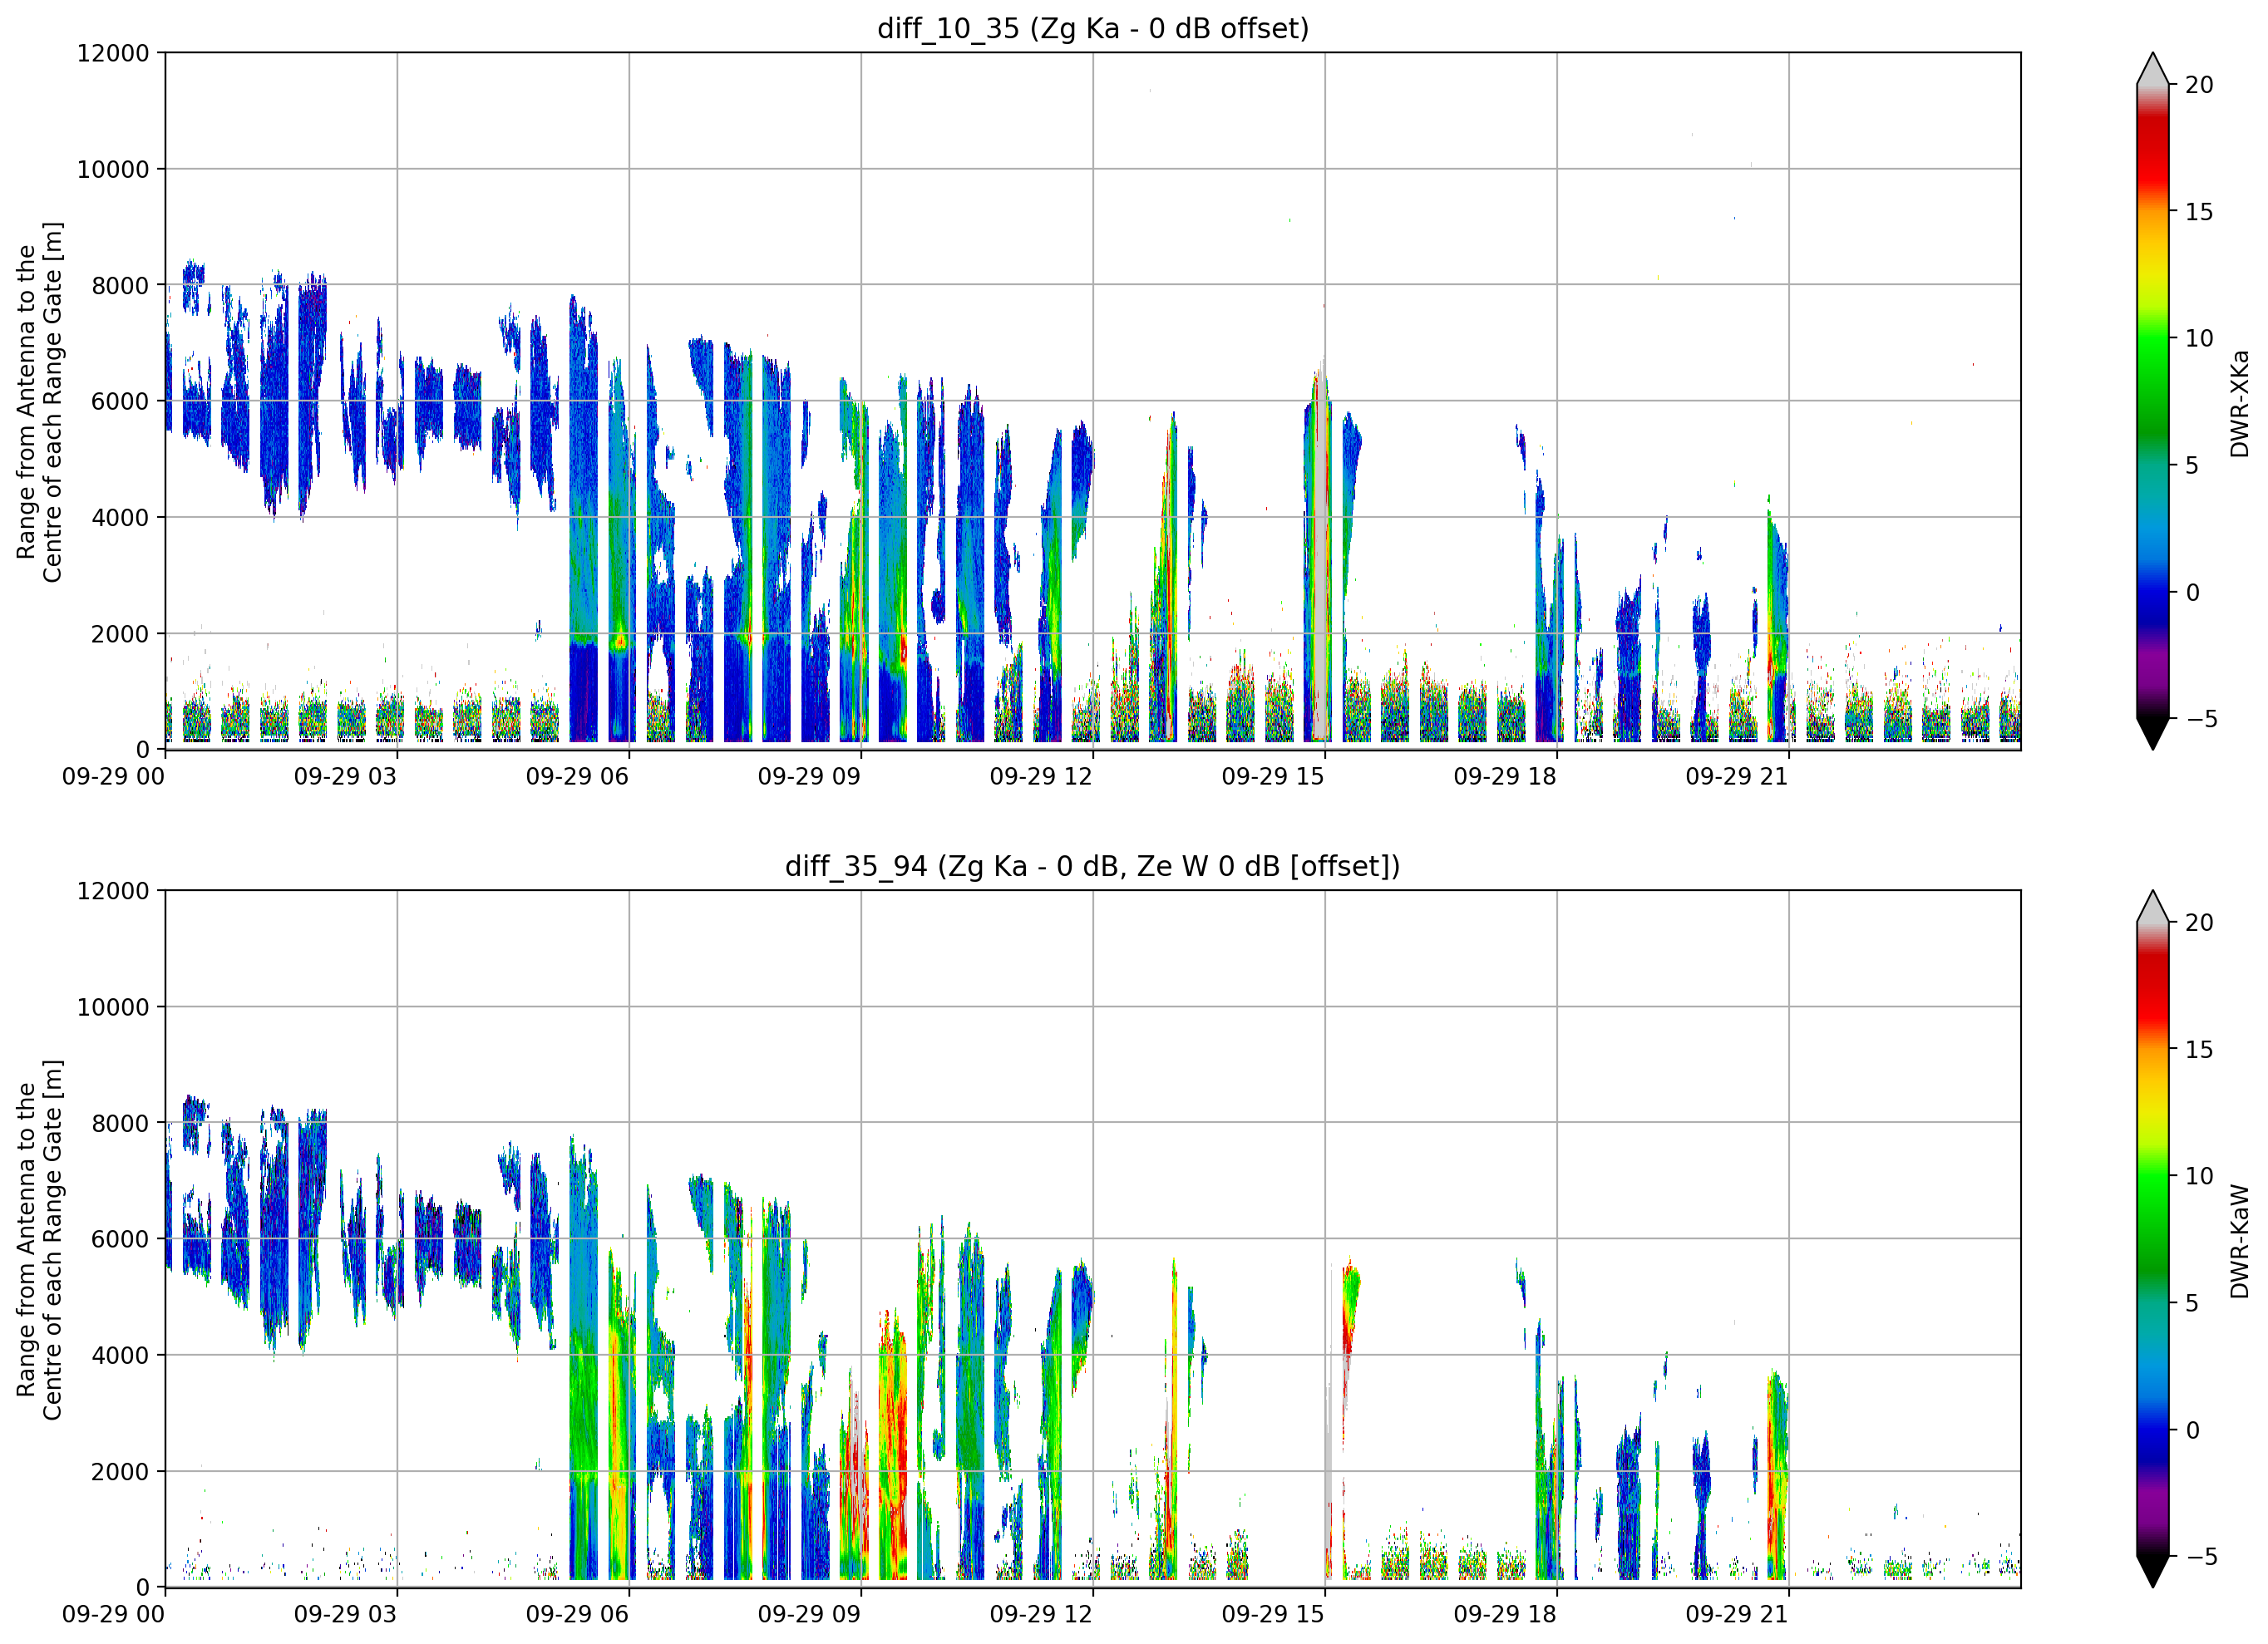Click the 09-29 03 tick label on top plot
This screenshot has width=2268, height=1644.
pyautogui.click(x=345, y=777)
